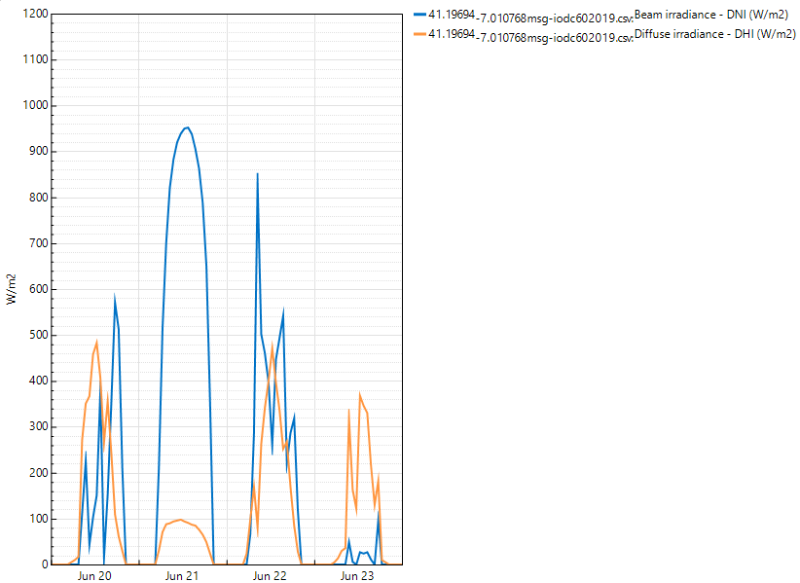The image size is (800, 583).
Task: Click the W/m2 y-axis title
Action: click(12, 289)
